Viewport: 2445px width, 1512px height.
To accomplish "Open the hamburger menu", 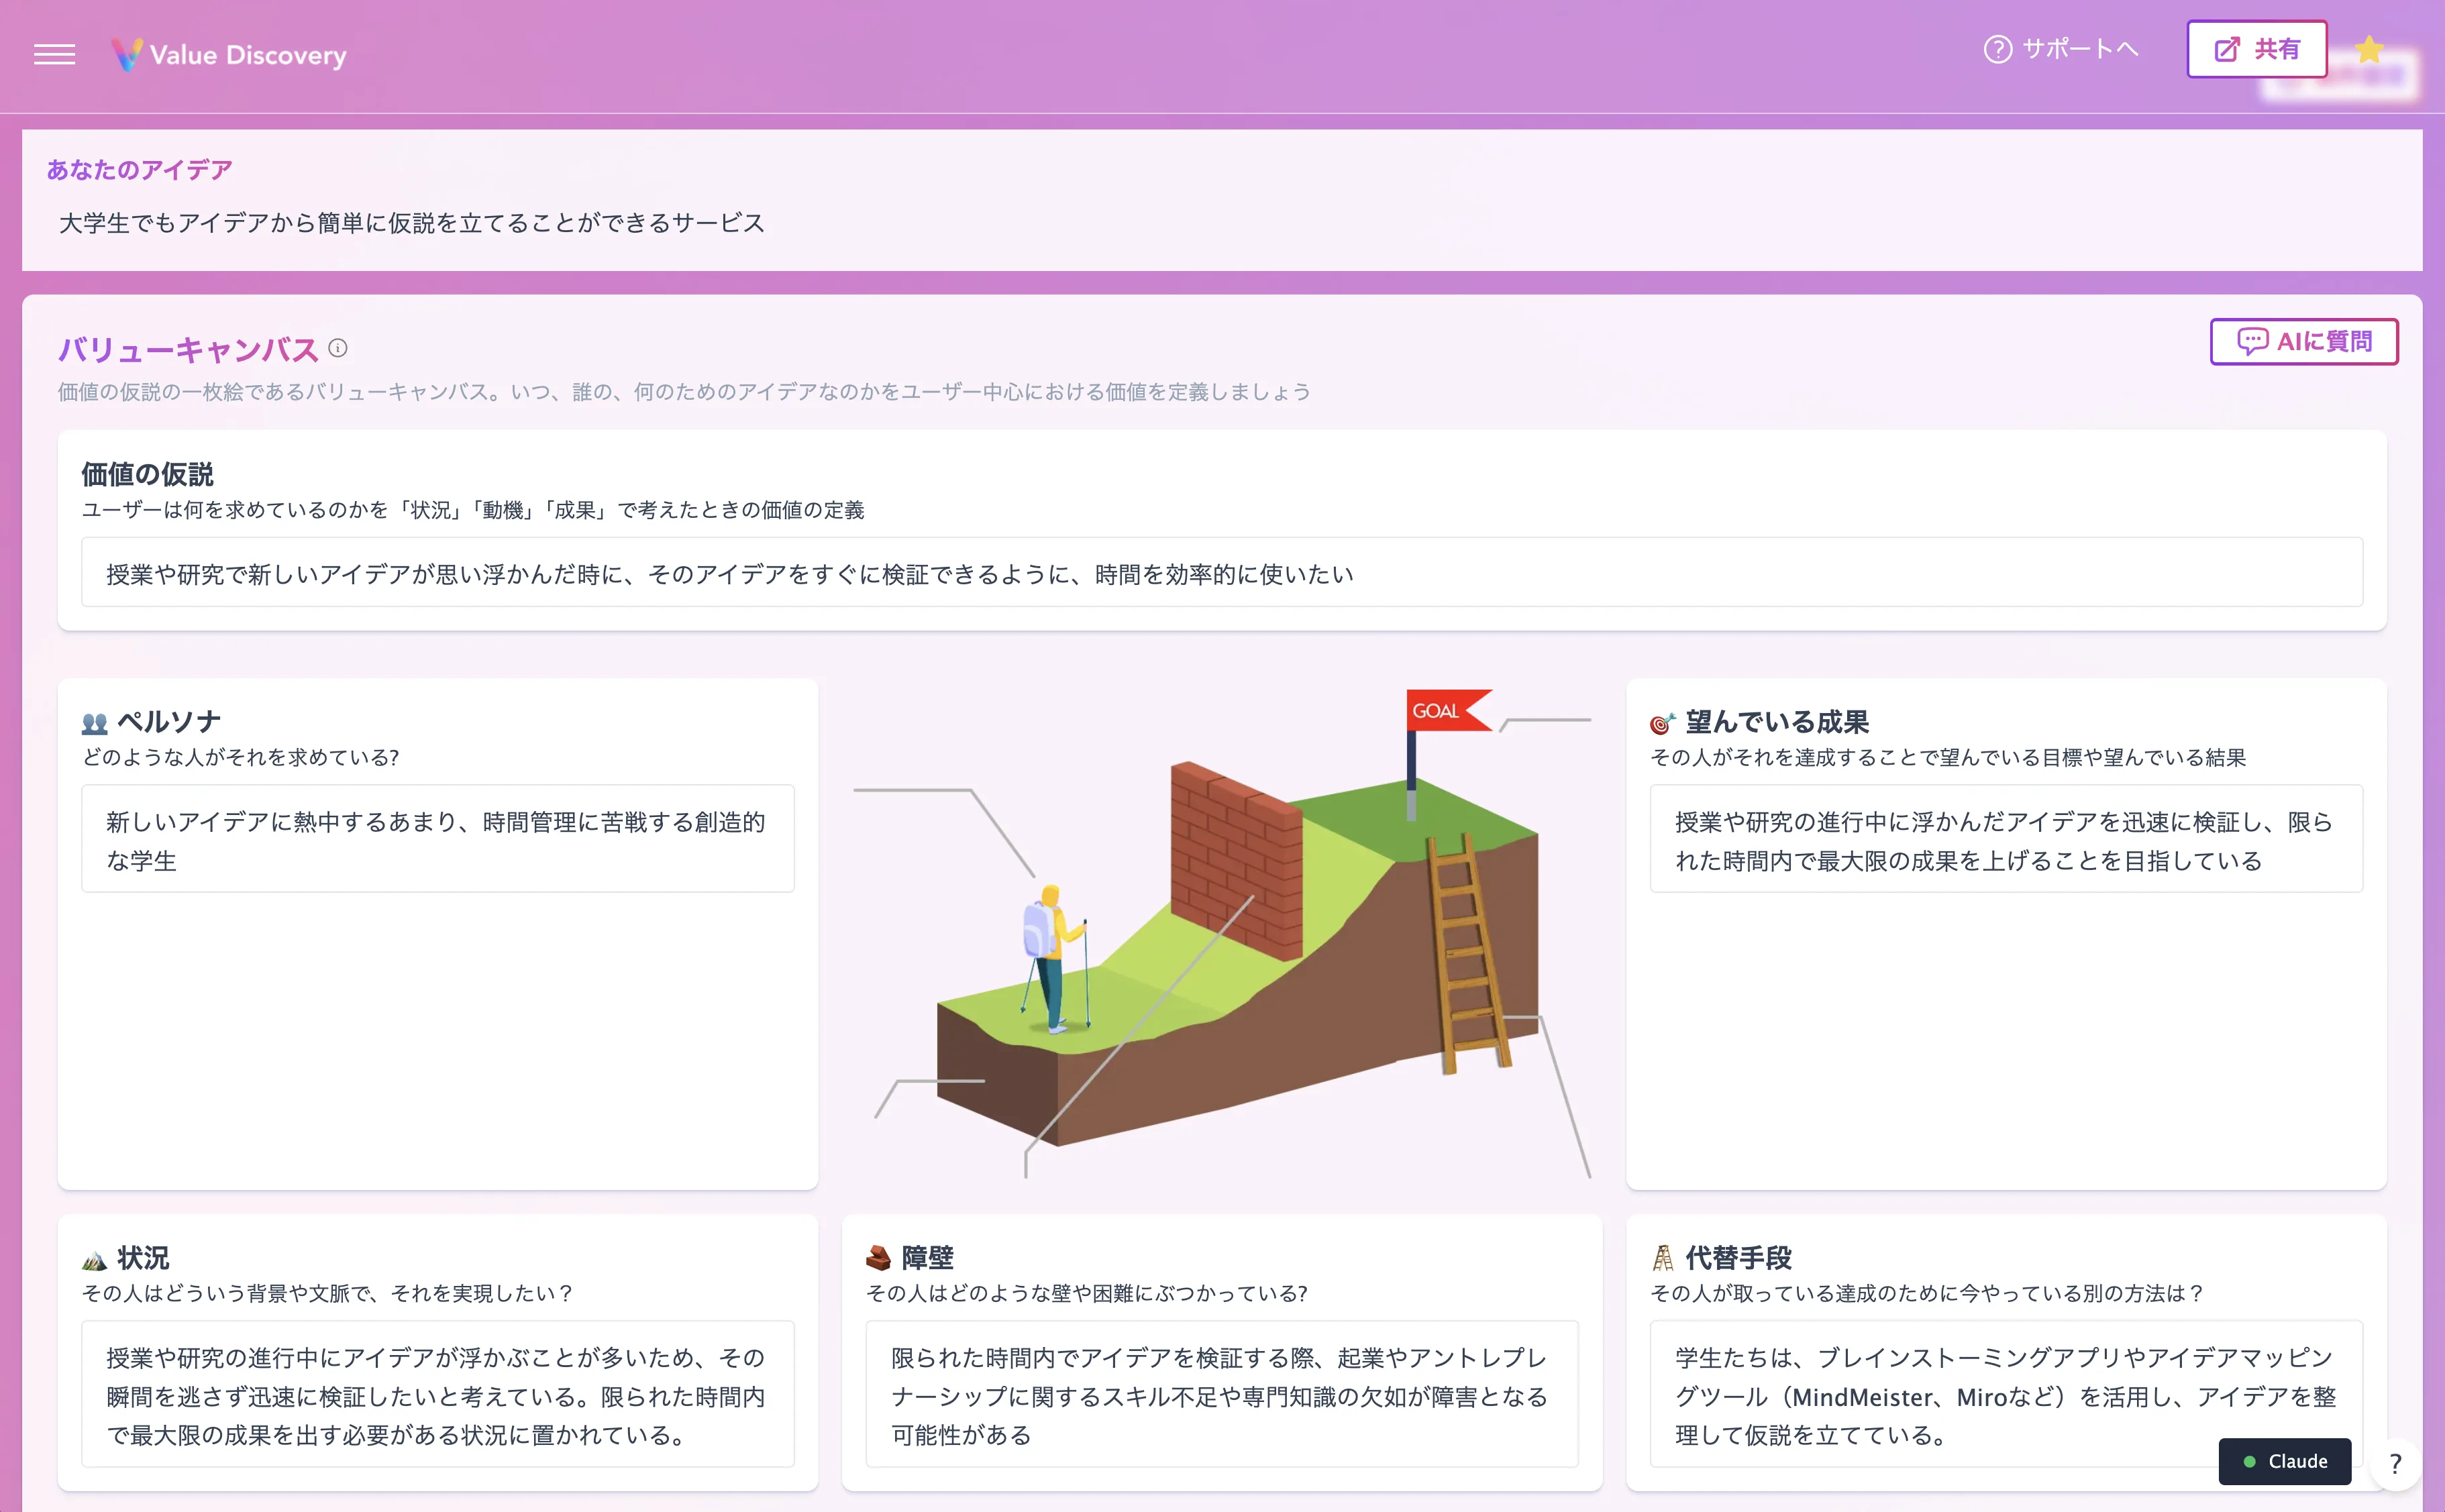I will point(54,54).
